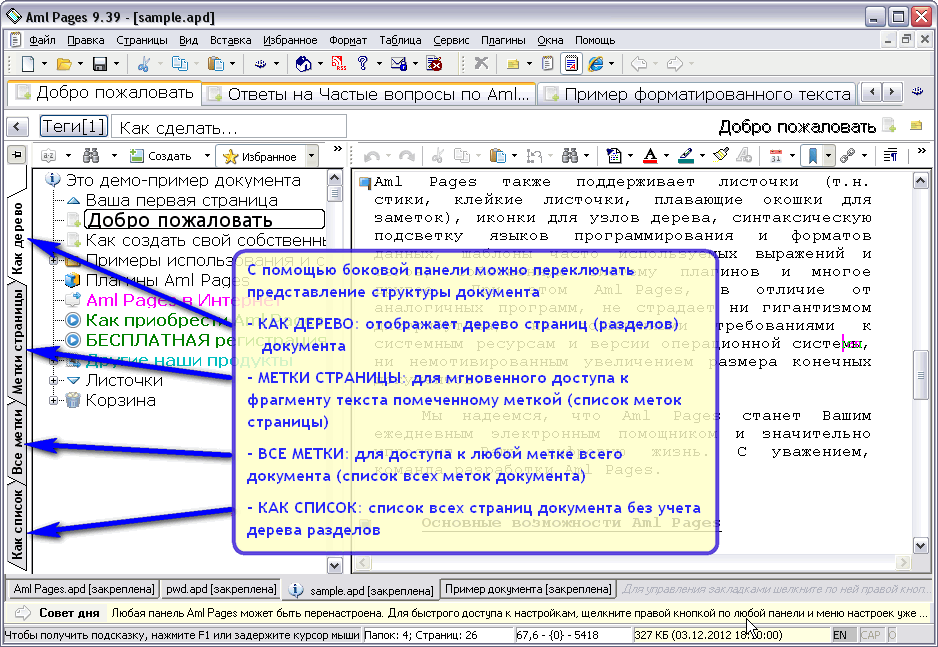938x647 pixels.
Task: Click the small sticky note icon beside the page title
Action: 915,126
